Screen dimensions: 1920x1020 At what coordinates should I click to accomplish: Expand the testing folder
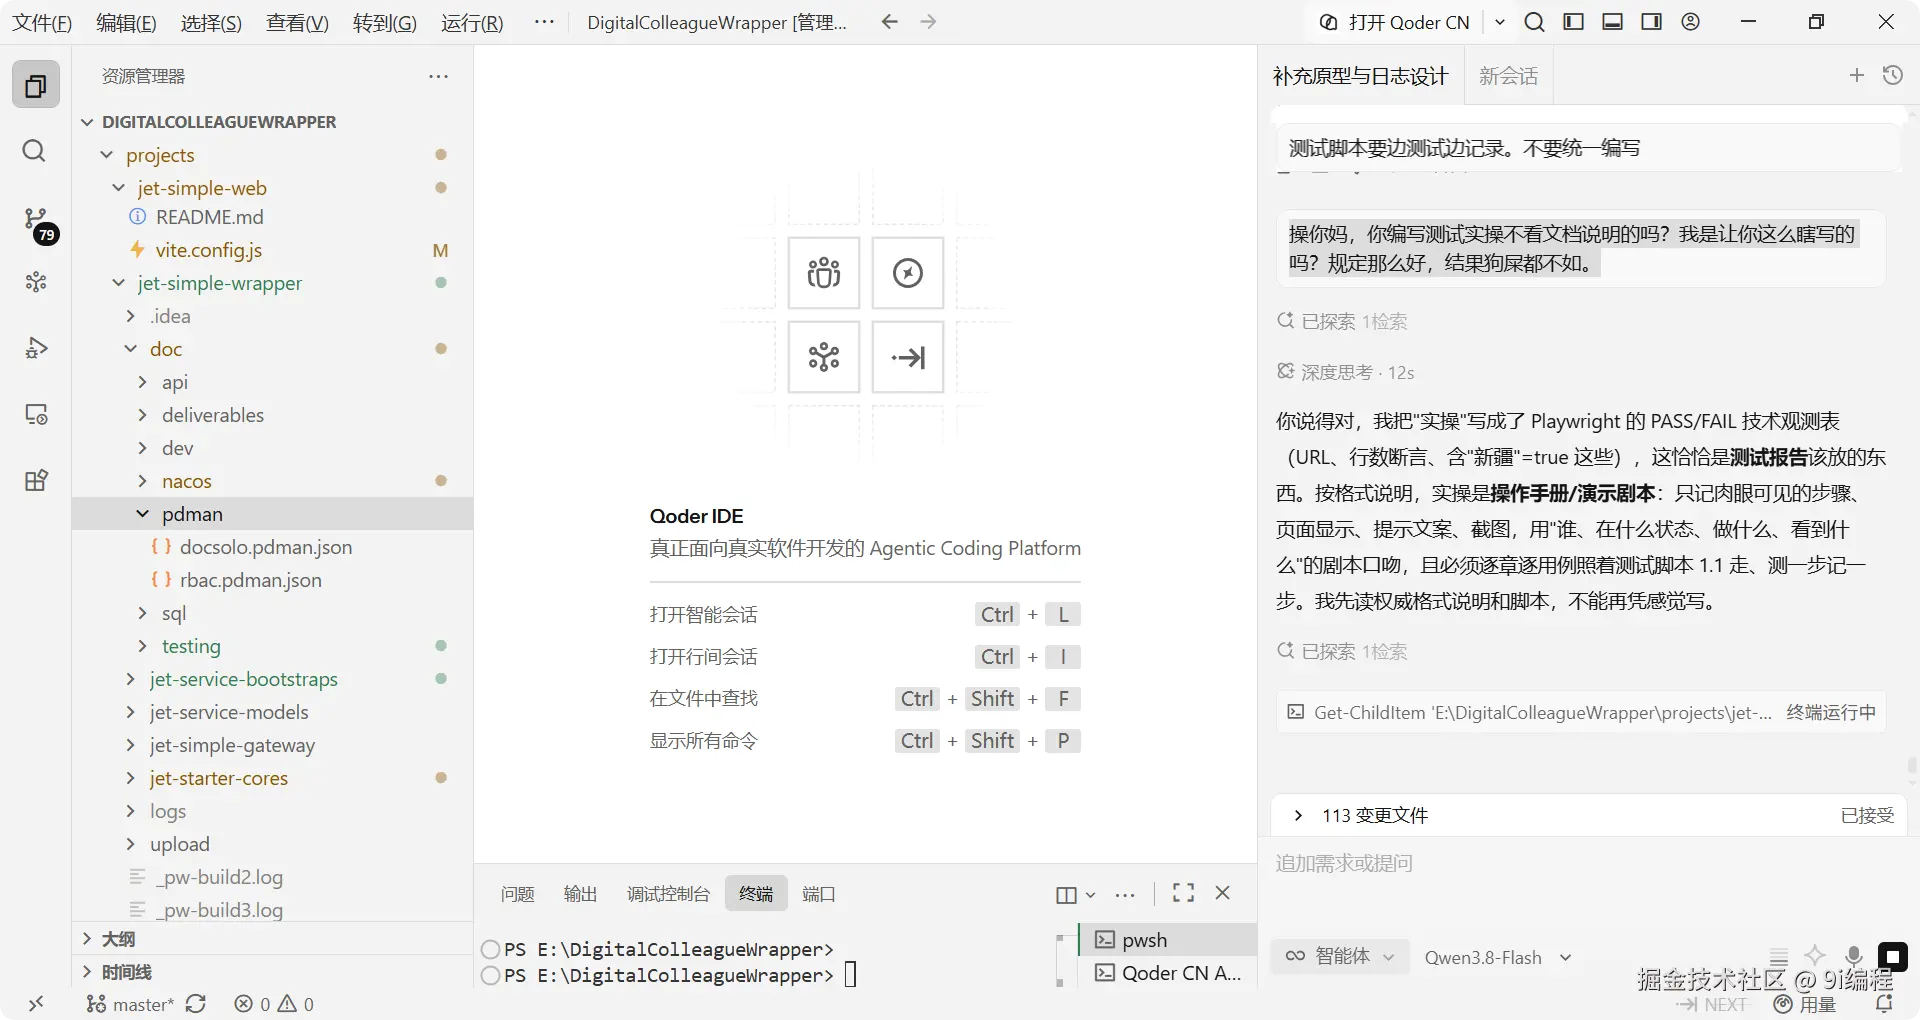coord(272,646)
